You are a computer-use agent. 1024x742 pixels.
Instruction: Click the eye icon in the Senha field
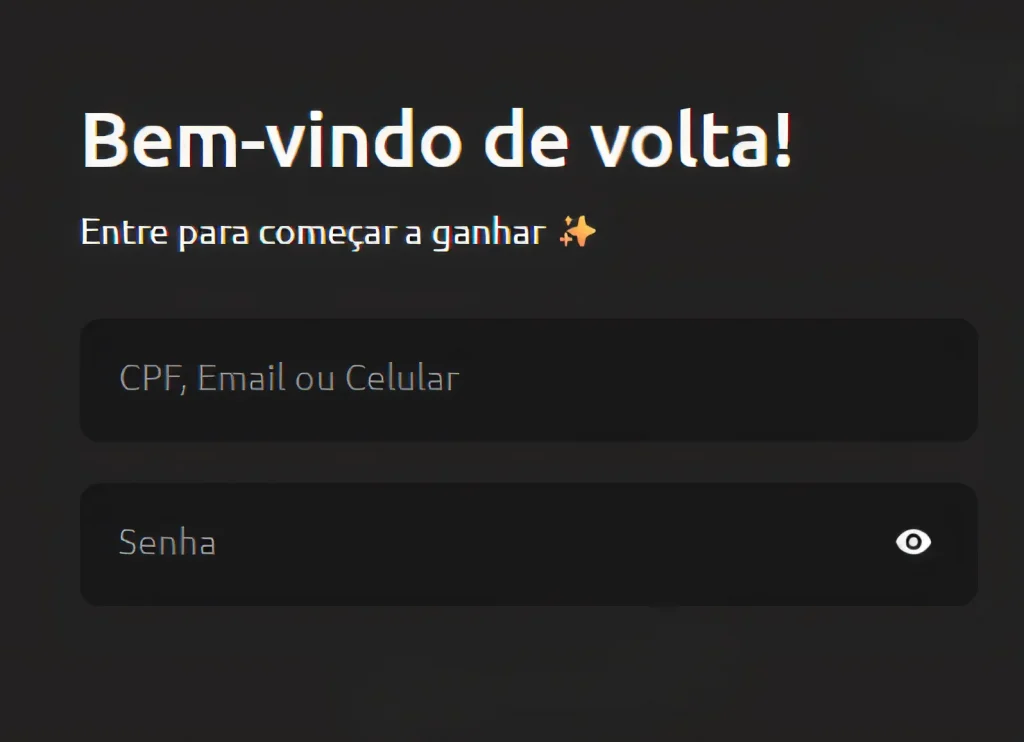[x=913, y=542]
